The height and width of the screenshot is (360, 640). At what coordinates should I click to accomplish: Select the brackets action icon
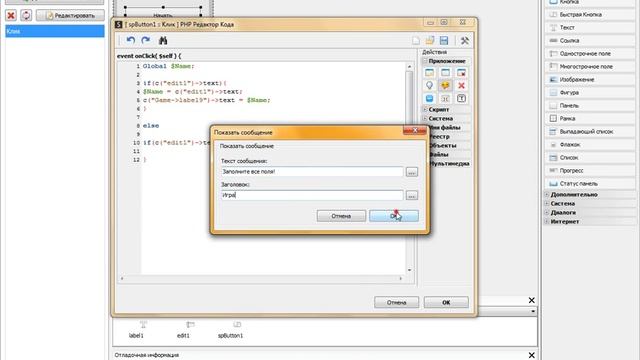(x=445, y=98)
